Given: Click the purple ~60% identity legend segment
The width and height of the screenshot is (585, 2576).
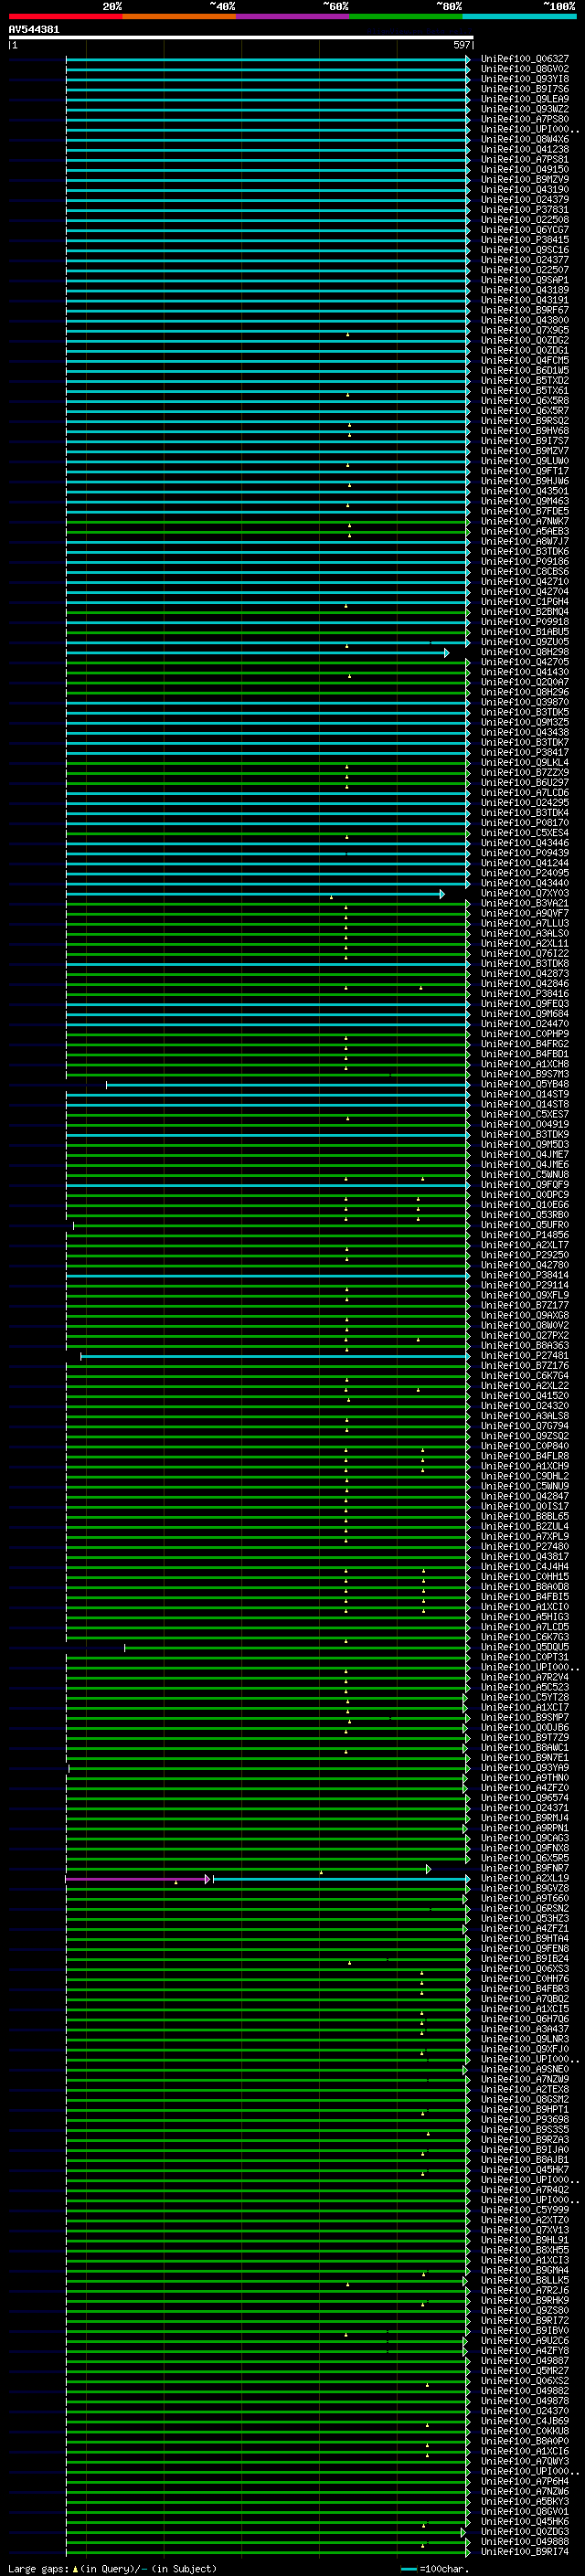Looking at the screenshot, I should (293, 17).
